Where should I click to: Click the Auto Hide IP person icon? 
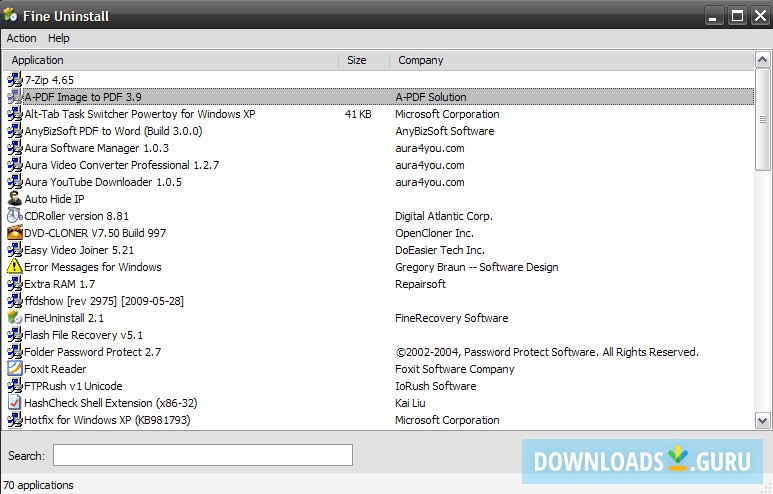[x=15, y=199]
